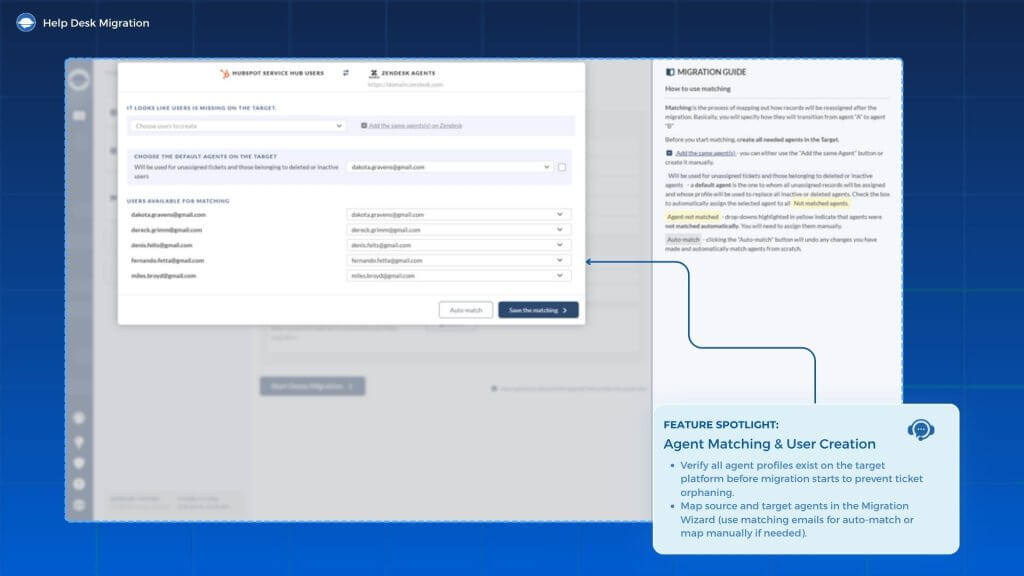Click the Migration Guide book icon
Screen dimensions: 1024x576
pyautogui.click(x=669, y=72)
